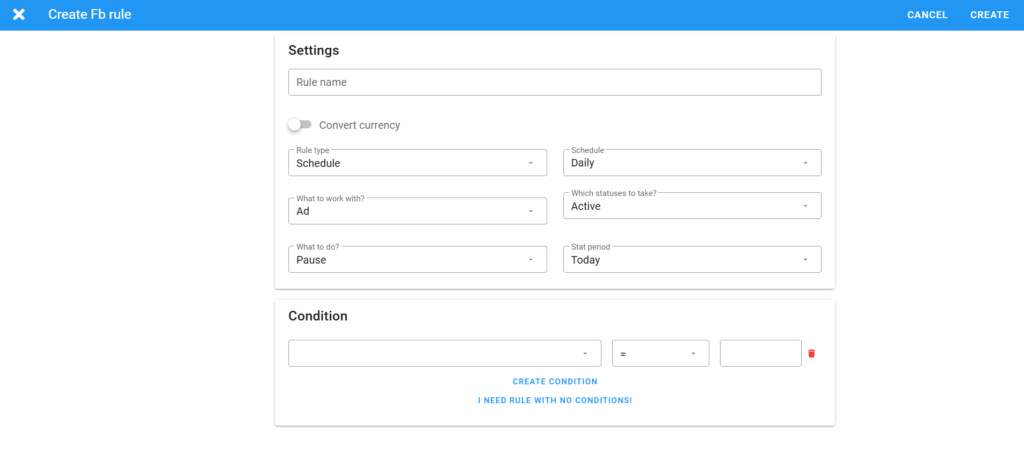Expand the What to work with dropdown
This screenshot has width=1024, height=474.
pyautogui.click(x=417, y=211)
